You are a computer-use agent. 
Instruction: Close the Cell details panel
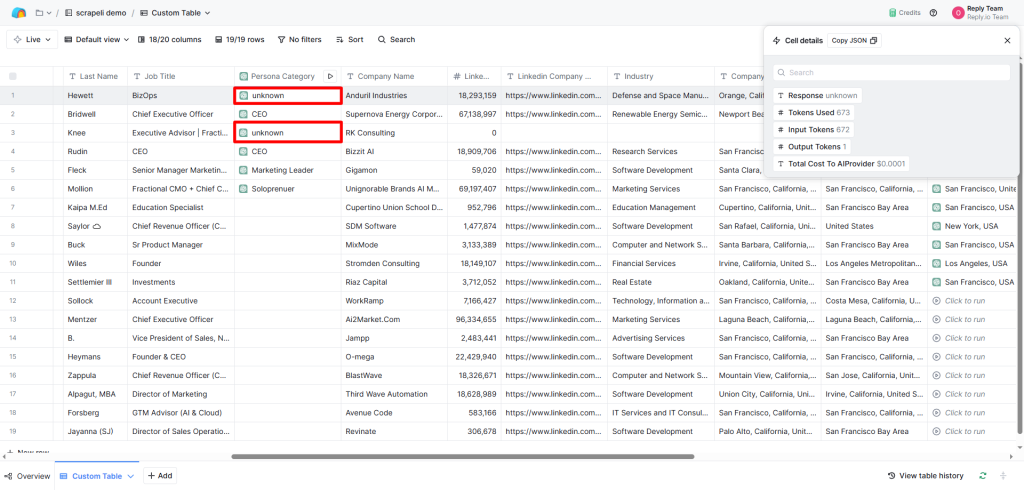coord(1007,41)
